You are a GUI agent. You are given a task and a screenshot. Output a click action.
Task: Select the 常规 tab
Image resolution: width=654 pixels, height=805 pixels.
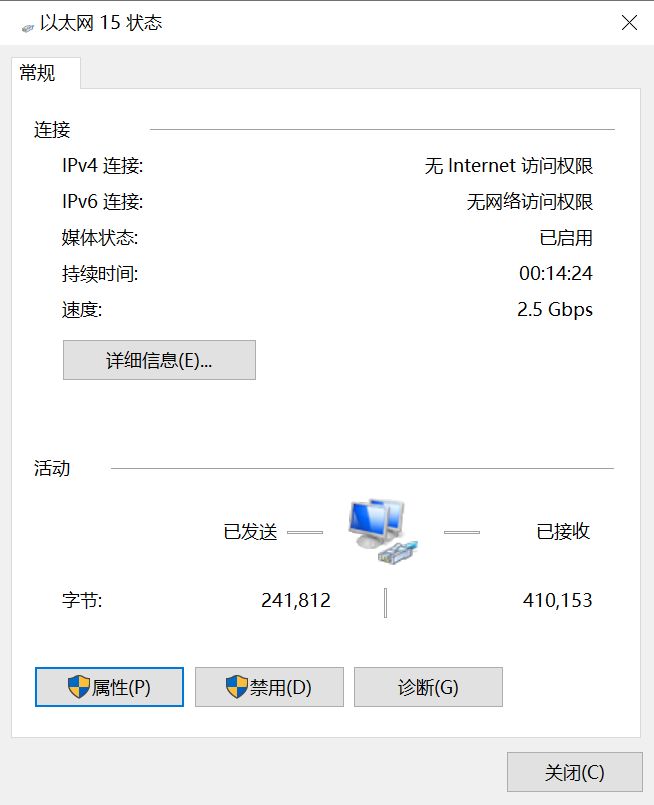(37, 73)
